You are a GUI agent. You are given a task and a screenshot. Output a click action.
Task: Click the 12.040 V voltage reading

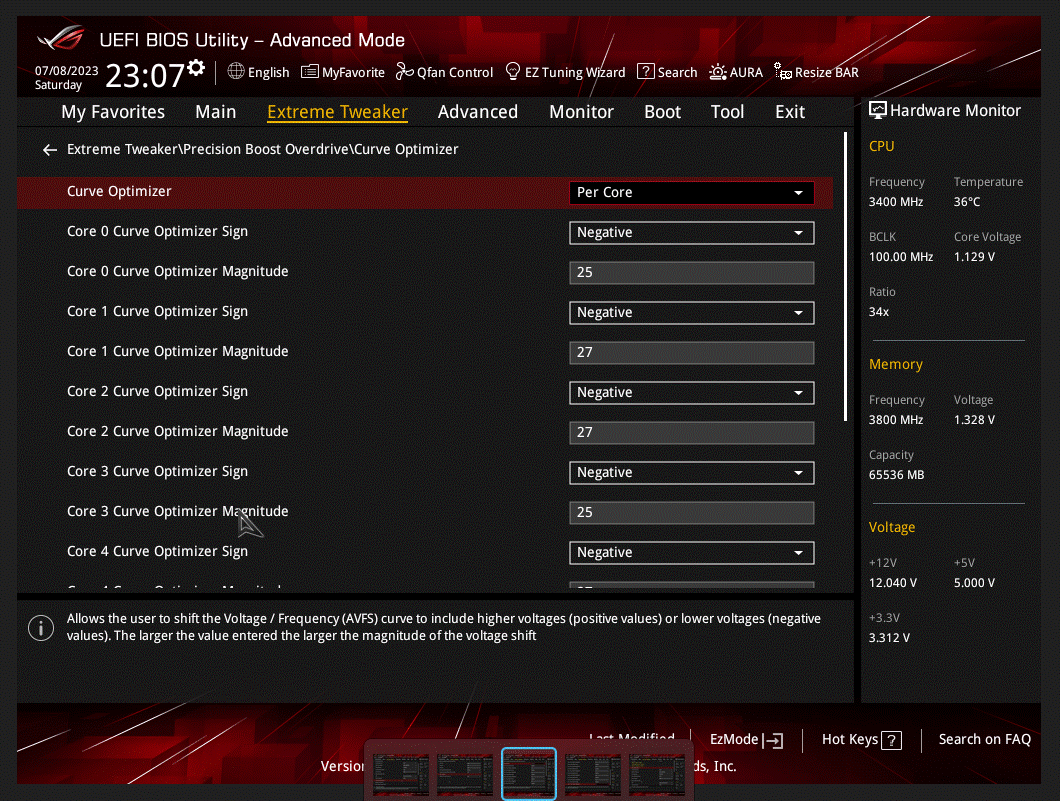point(892,583)
